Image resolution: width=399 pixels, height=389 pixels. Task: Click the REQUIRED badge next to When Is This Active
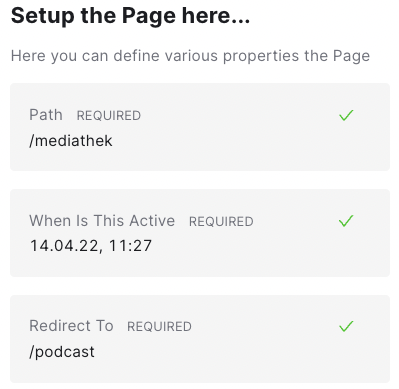tap(221, 221)
